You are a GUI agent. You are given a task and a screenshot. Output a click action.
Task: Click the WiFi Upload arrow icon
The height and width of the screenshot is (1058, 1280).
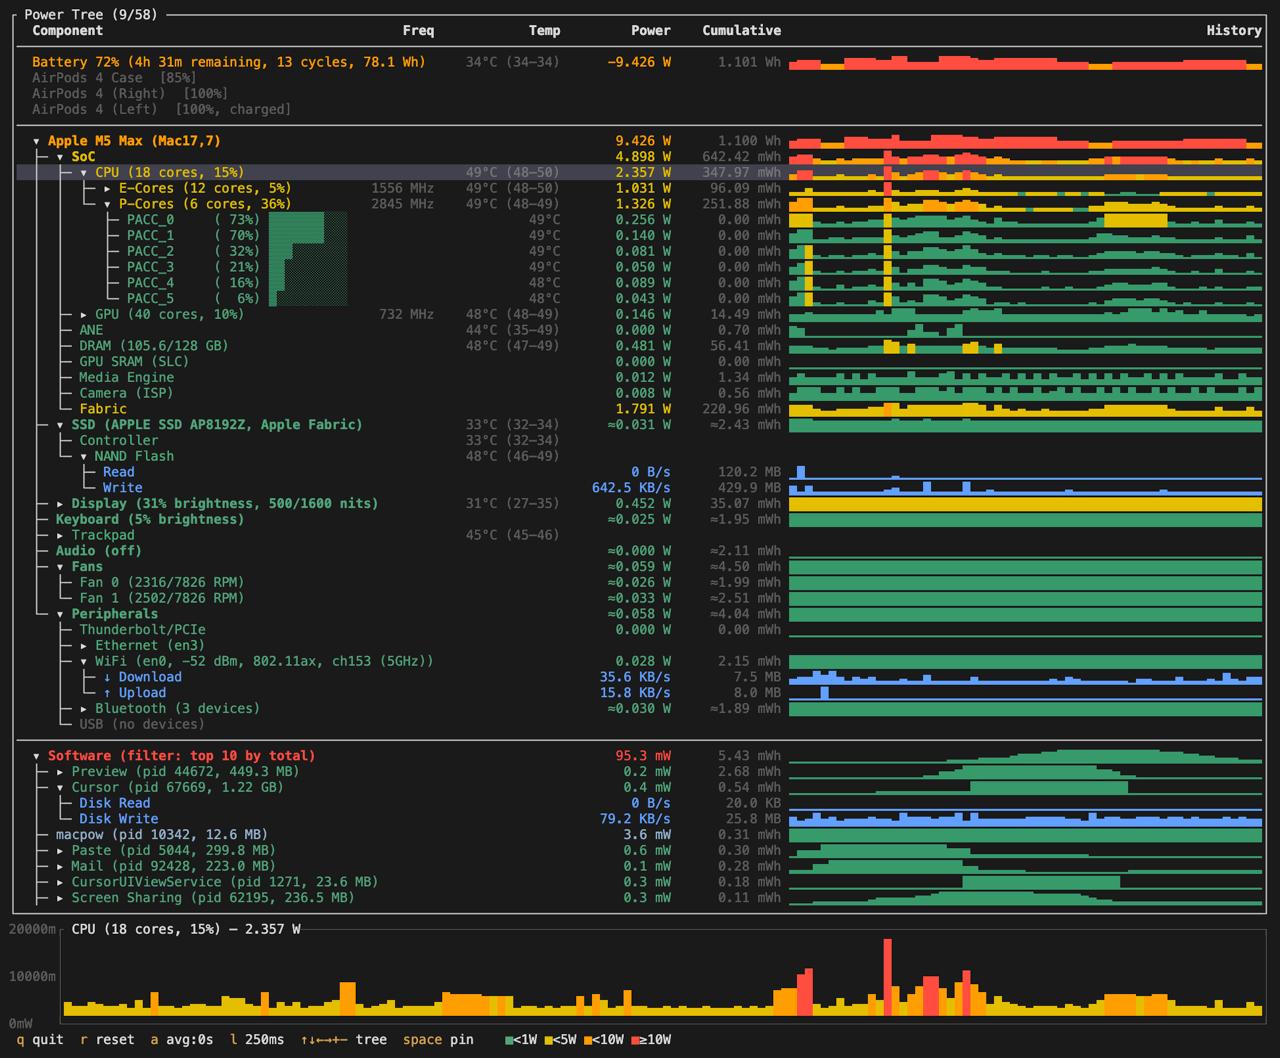pyautogui.click(x=108, y=693)
